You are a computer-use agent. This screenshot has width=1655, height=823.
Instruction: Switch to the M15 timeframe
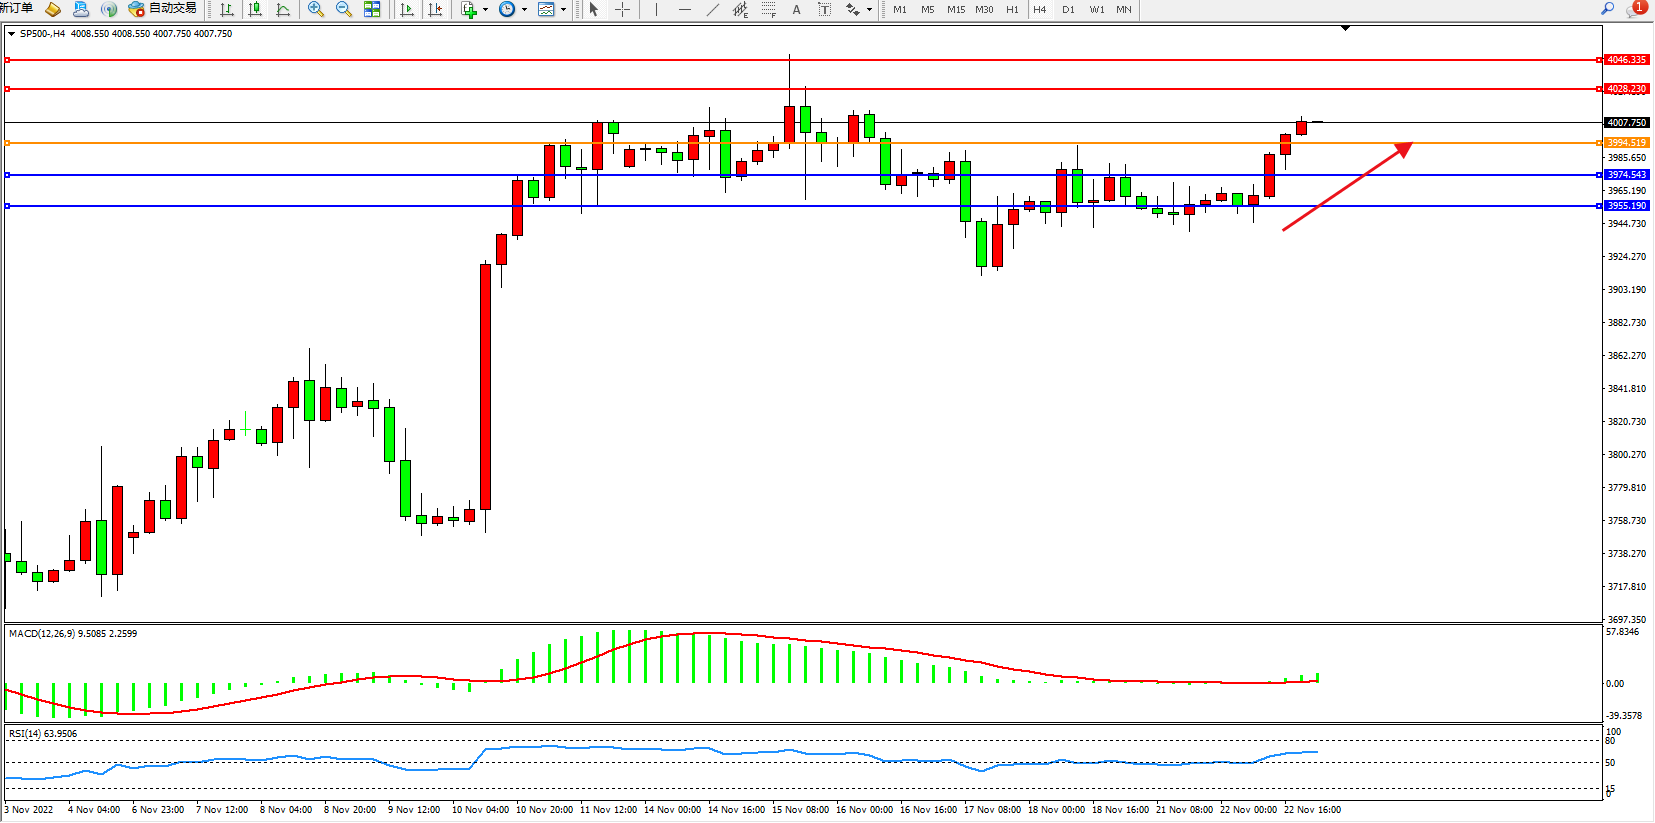pos(956,9)
